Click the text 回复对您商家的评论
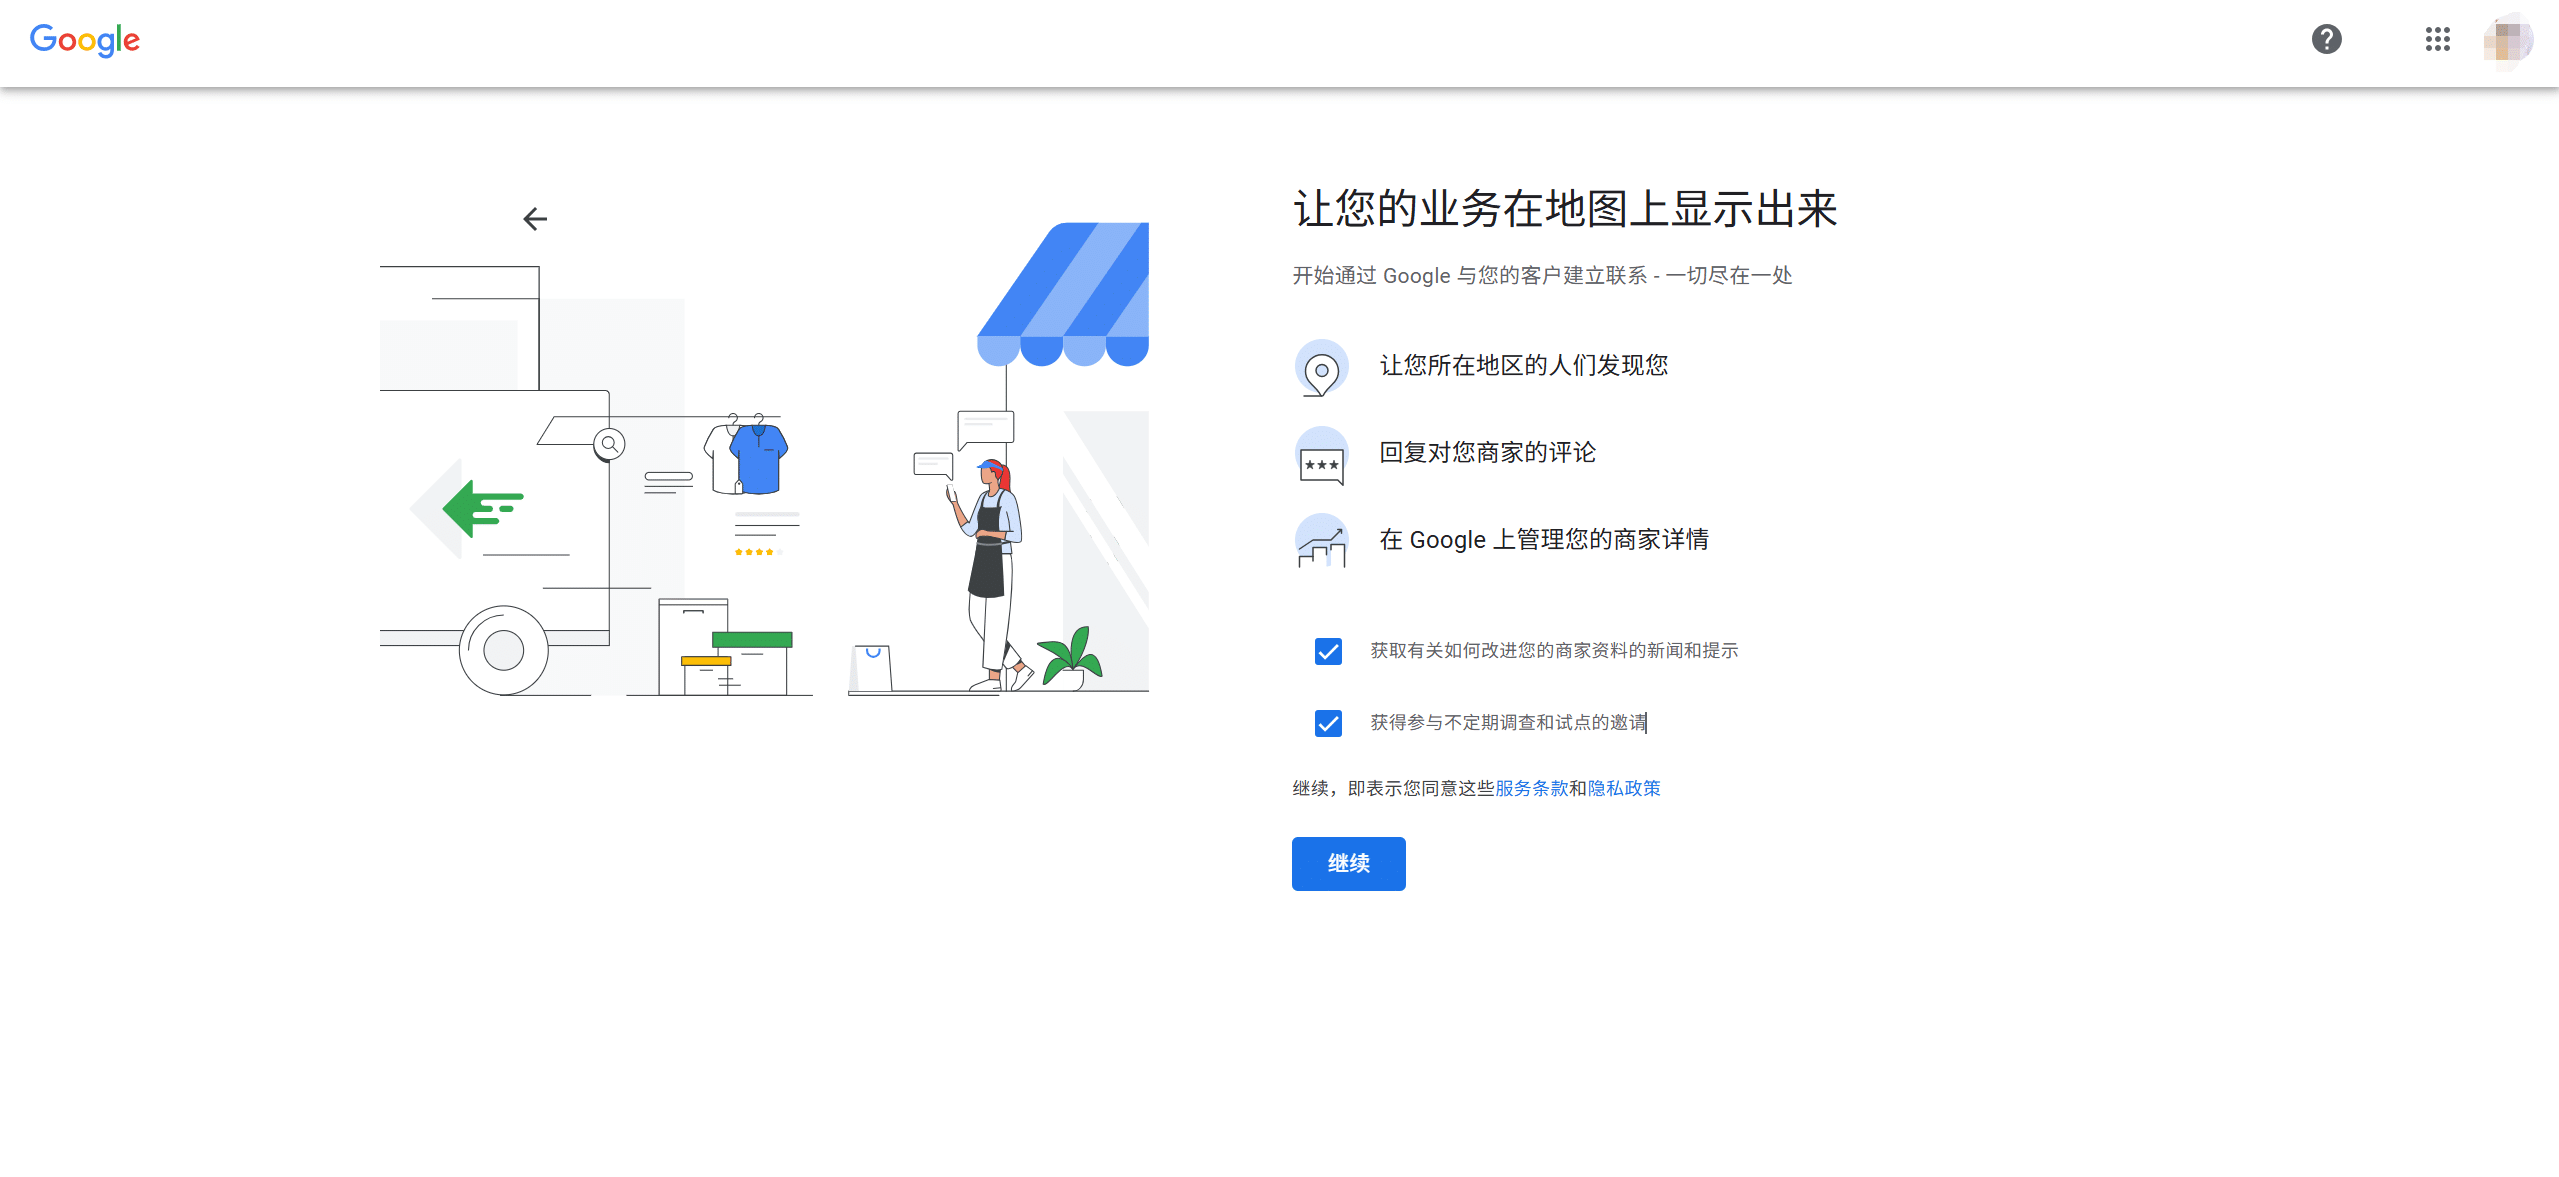2559x1177 pixels. 1487,453
